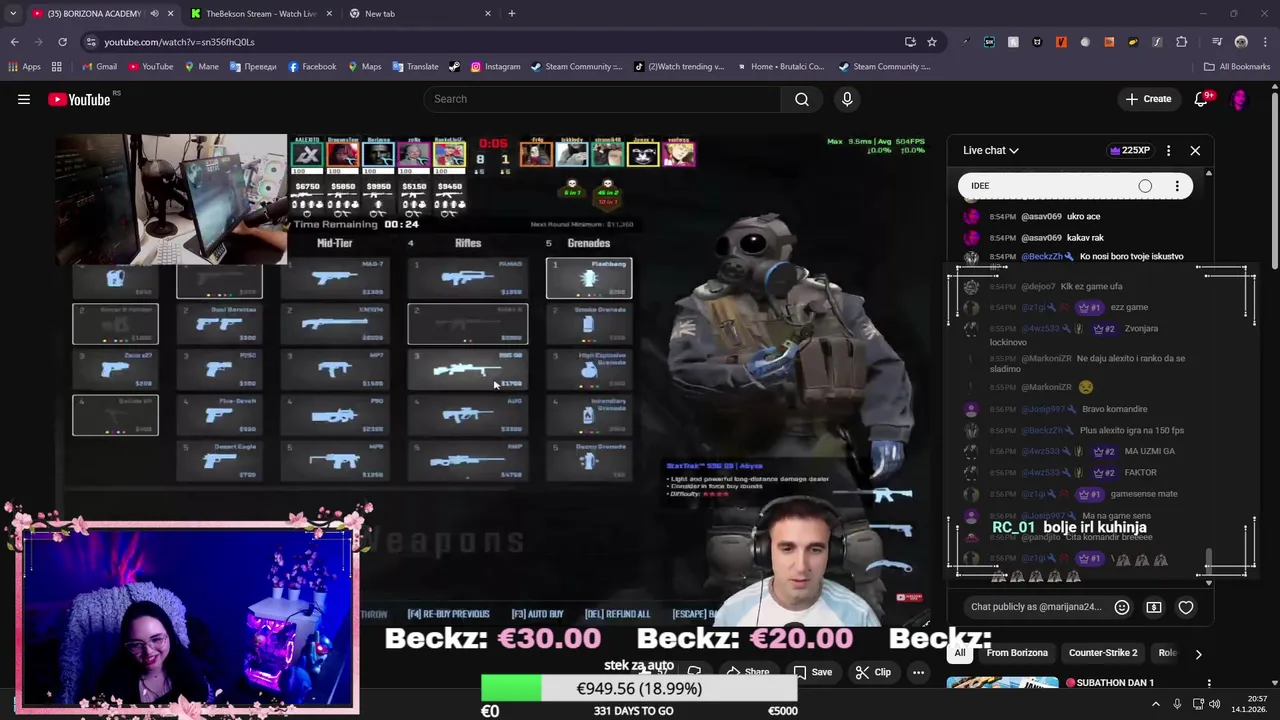
Task: Select the All filter chip
Action: coord(959,653)
